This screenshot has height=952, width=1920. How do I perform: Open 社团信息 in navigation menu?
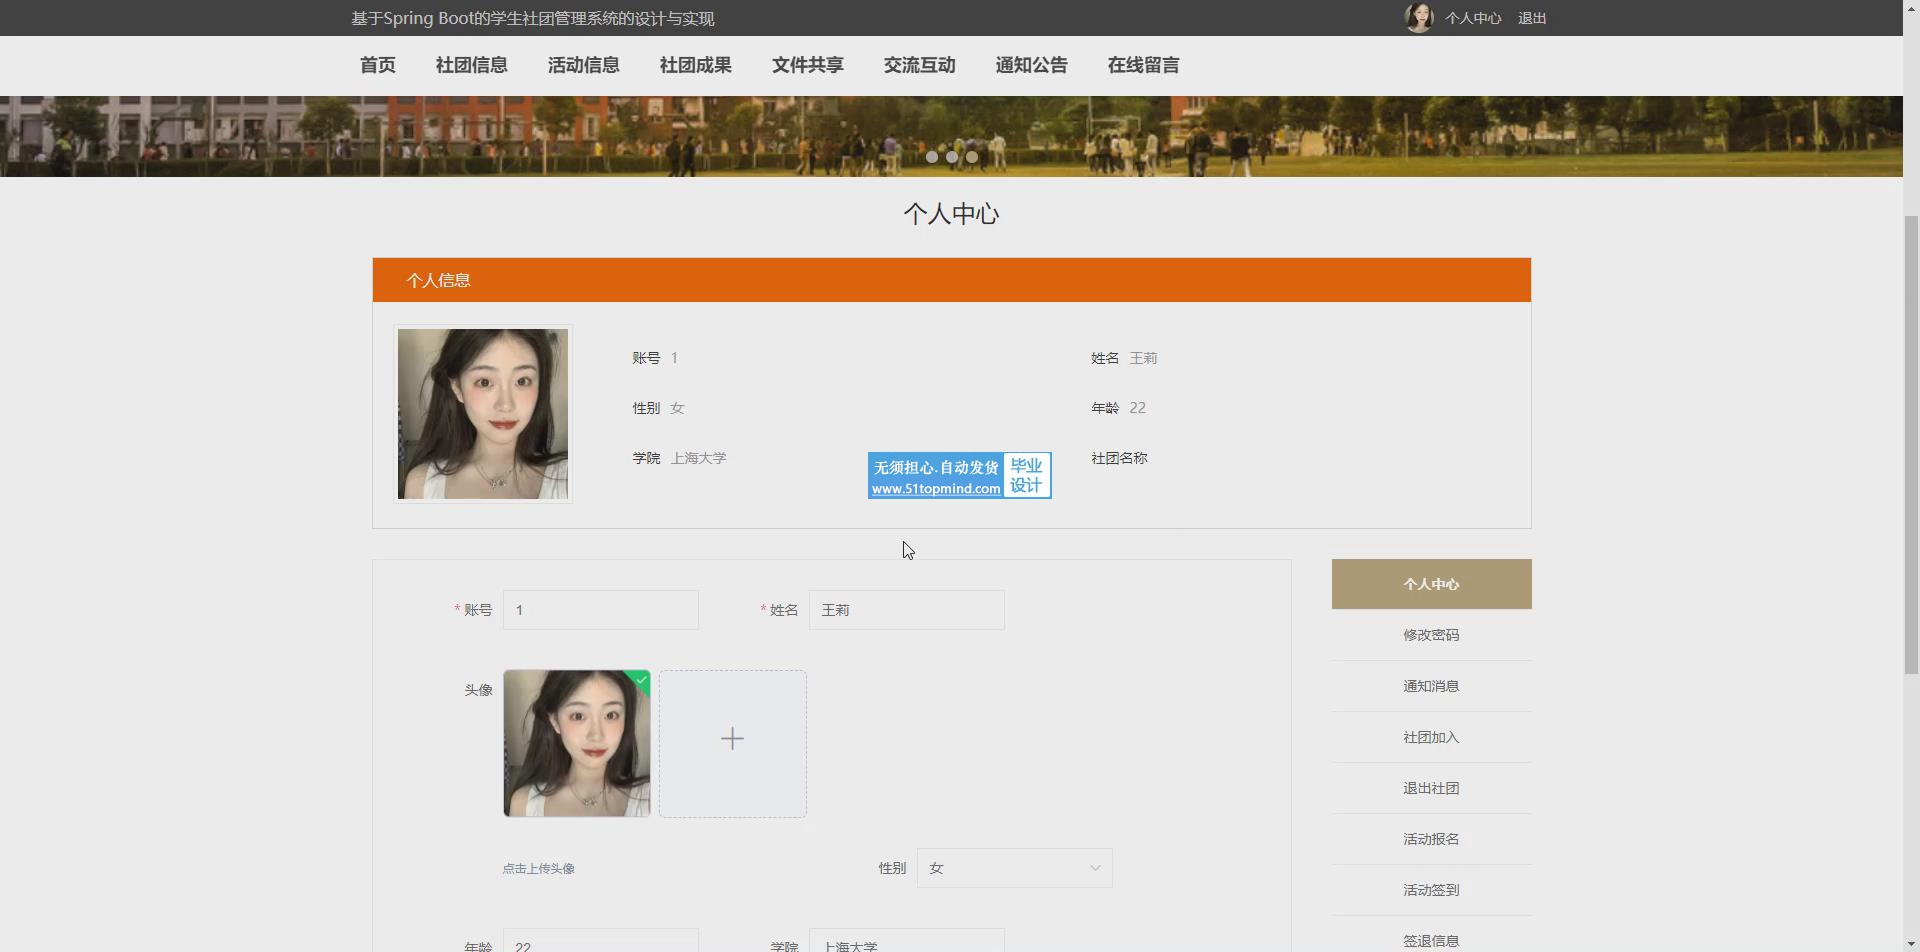click(x=471, y=66)
